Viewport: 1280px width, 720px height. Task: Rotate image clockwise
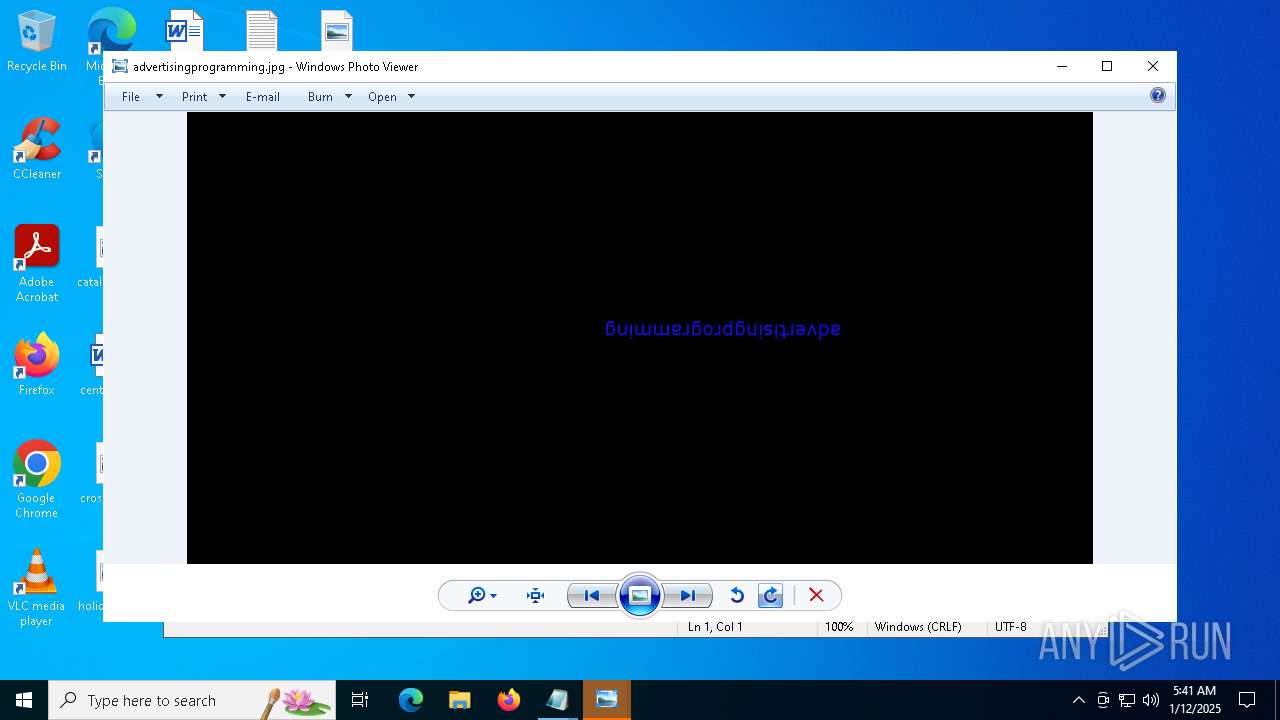point(771,596)
